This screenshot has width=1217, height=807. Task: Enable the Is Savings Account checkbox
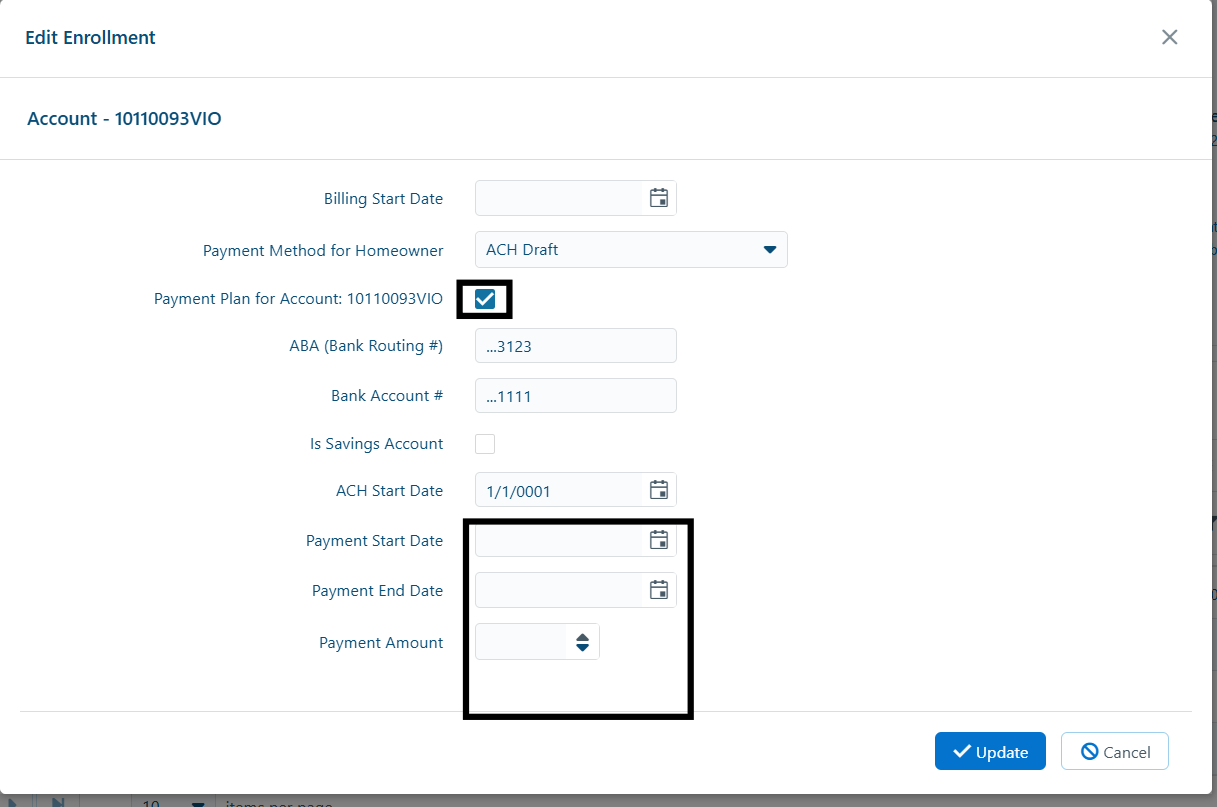point(484,443)
